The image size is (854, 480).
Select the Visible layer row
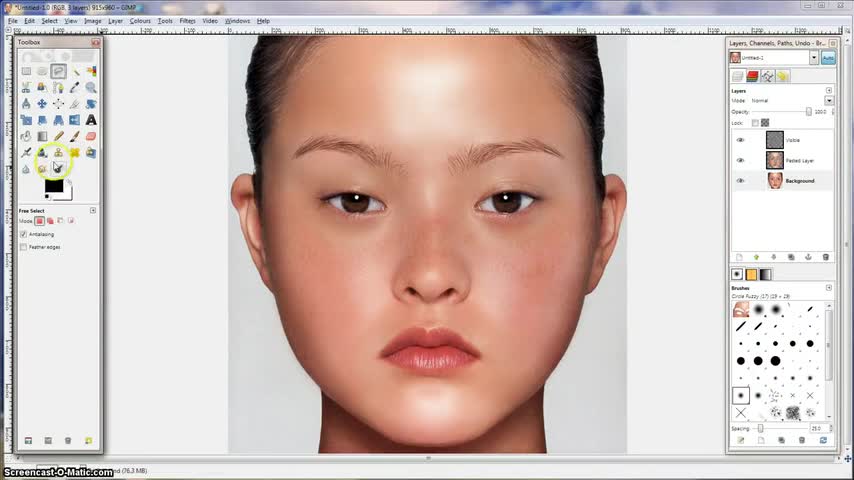coord(782,140)
